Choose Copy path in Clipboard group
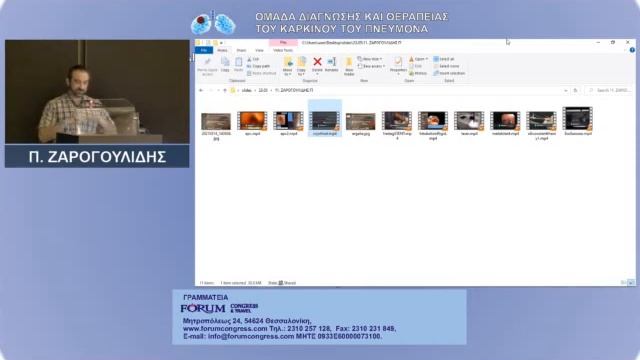Screen dimensions: 640x360 click(x=259, y=66)
